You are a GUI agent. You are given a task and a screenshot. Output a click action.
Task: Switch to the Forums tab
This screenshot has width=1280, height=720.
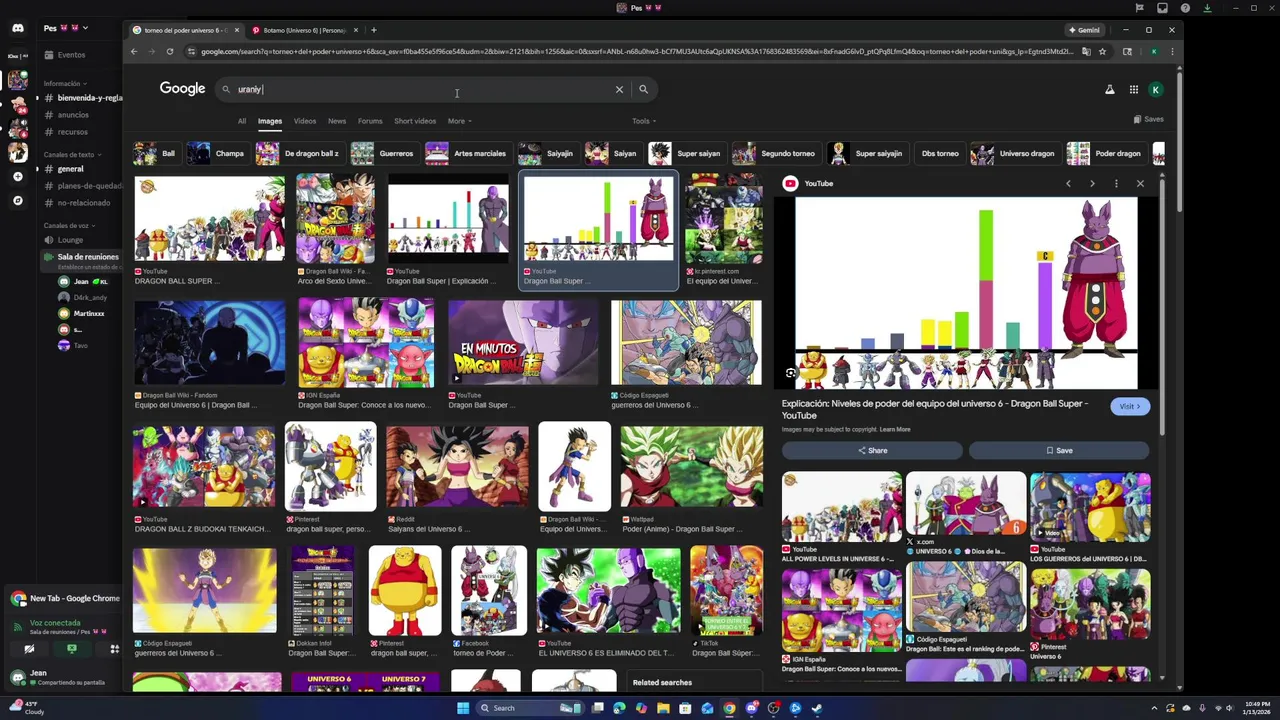[x=370, y=121]
